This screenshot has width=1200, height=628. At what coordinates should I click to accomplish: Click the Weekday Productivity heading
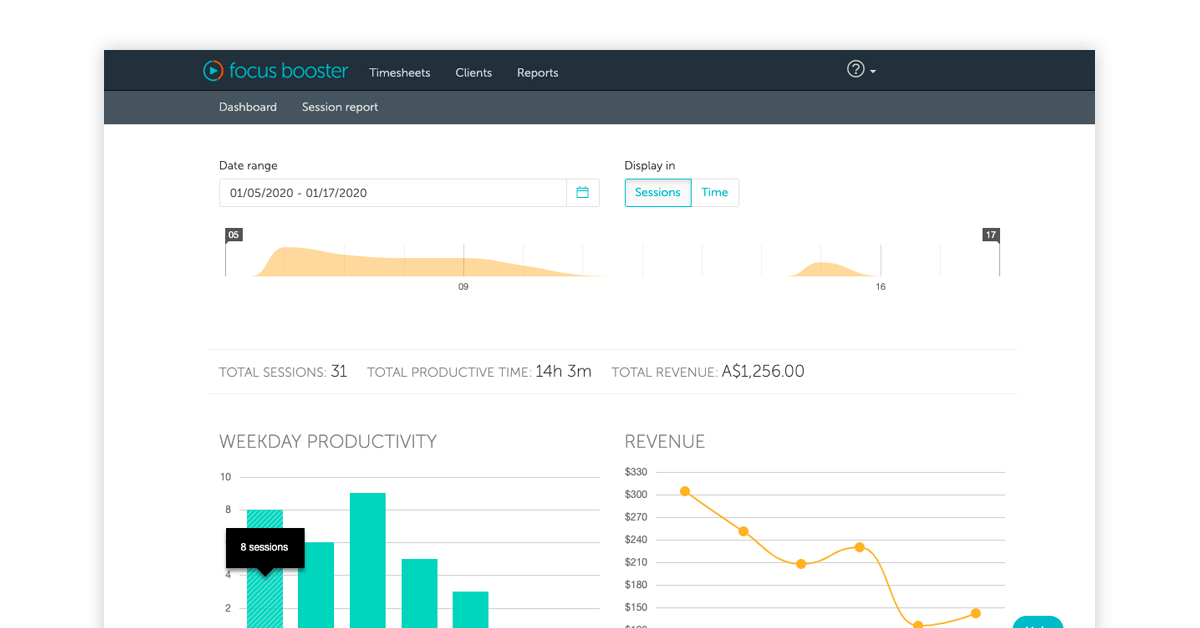328,442
